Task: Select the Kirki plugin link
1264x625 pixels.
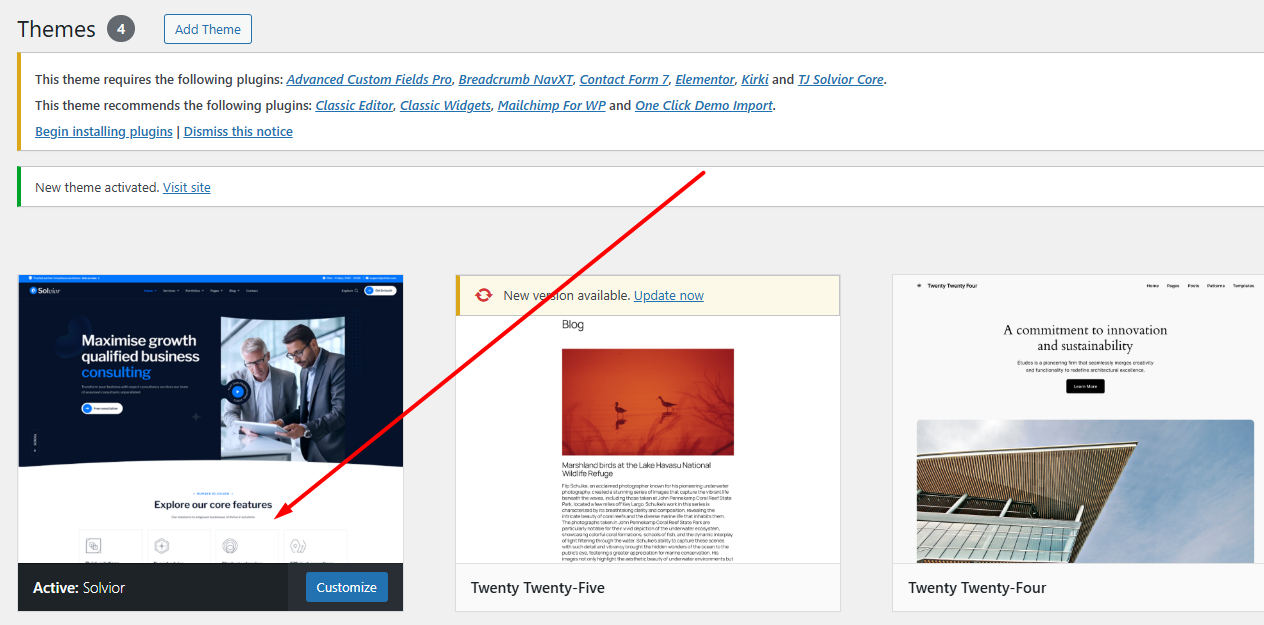Action: click(755, 79)
